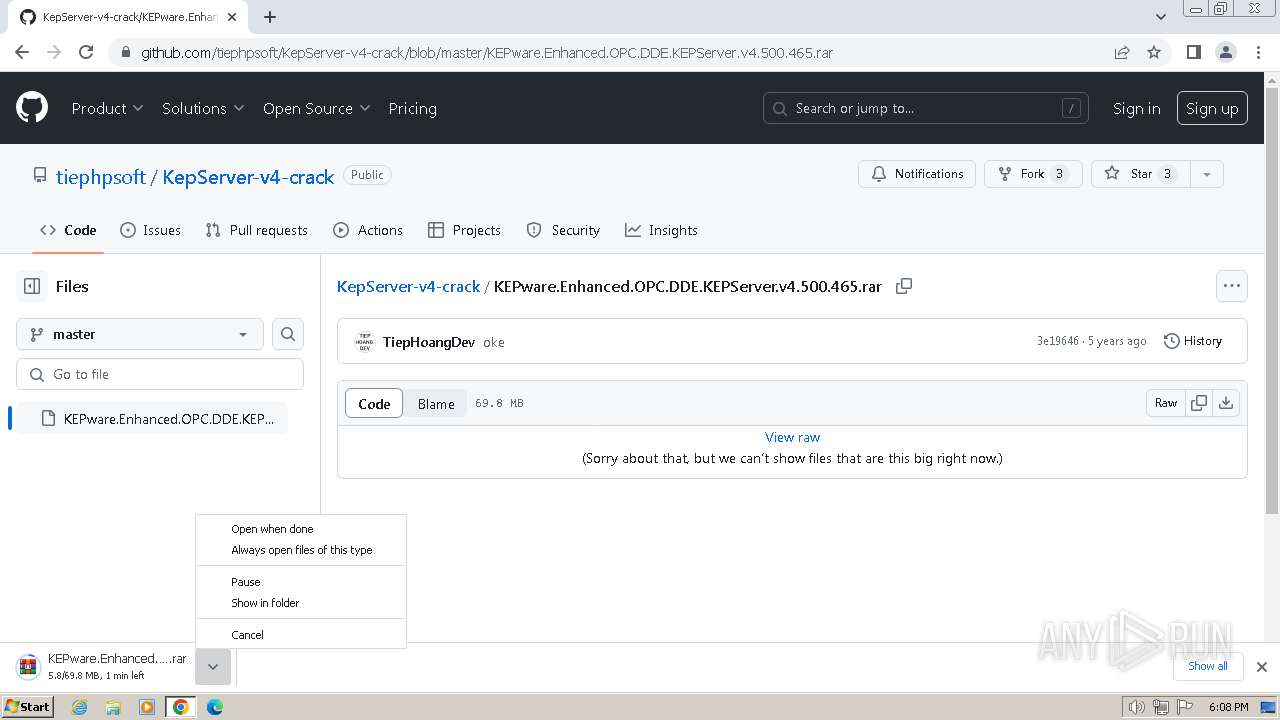Switch to the Pull requests tab

point(256,230)
